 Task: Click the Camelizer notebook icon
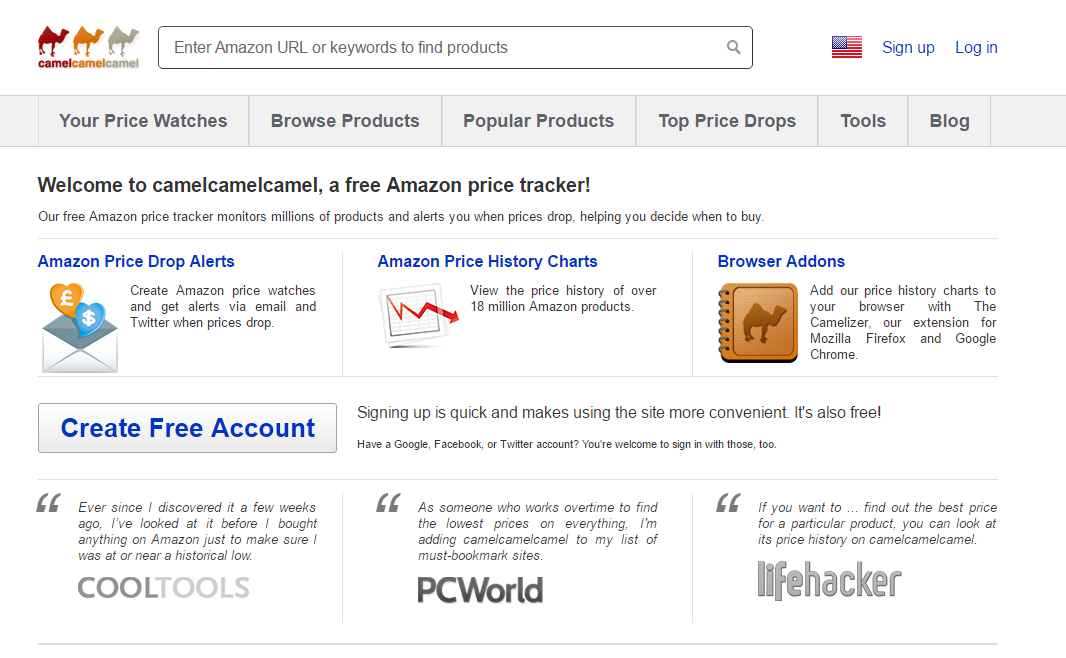[758, 323]
